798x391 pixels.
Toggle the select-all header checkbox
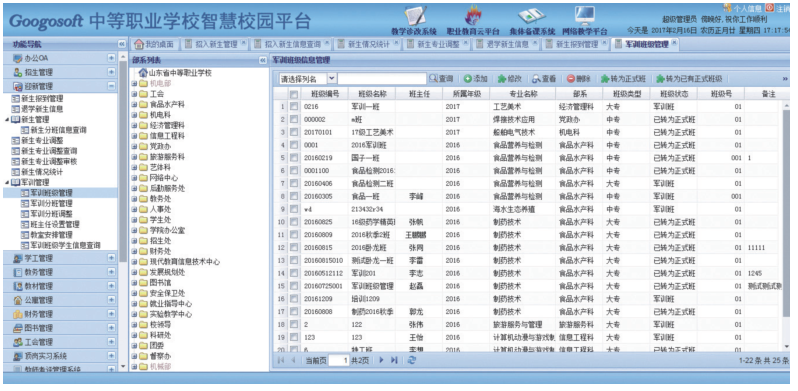click(x=294, y=94)
